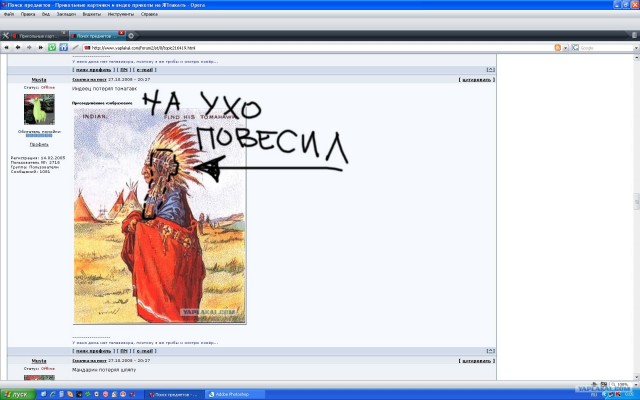Image resolution: width=640 pixels, height=400 pixels.
Task: Expand the Google search dropdown arrow
Action: point(636,48)
